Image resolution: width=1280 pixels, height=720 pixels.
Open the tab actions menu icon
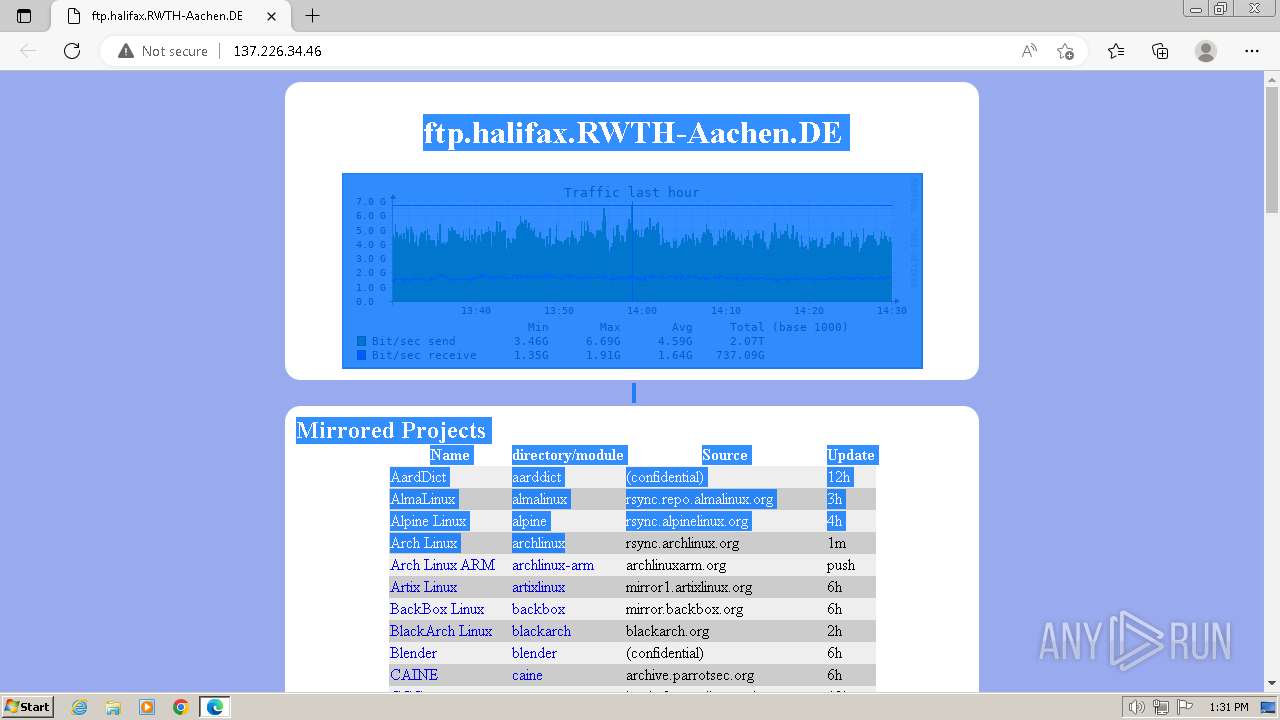point(24,16)
